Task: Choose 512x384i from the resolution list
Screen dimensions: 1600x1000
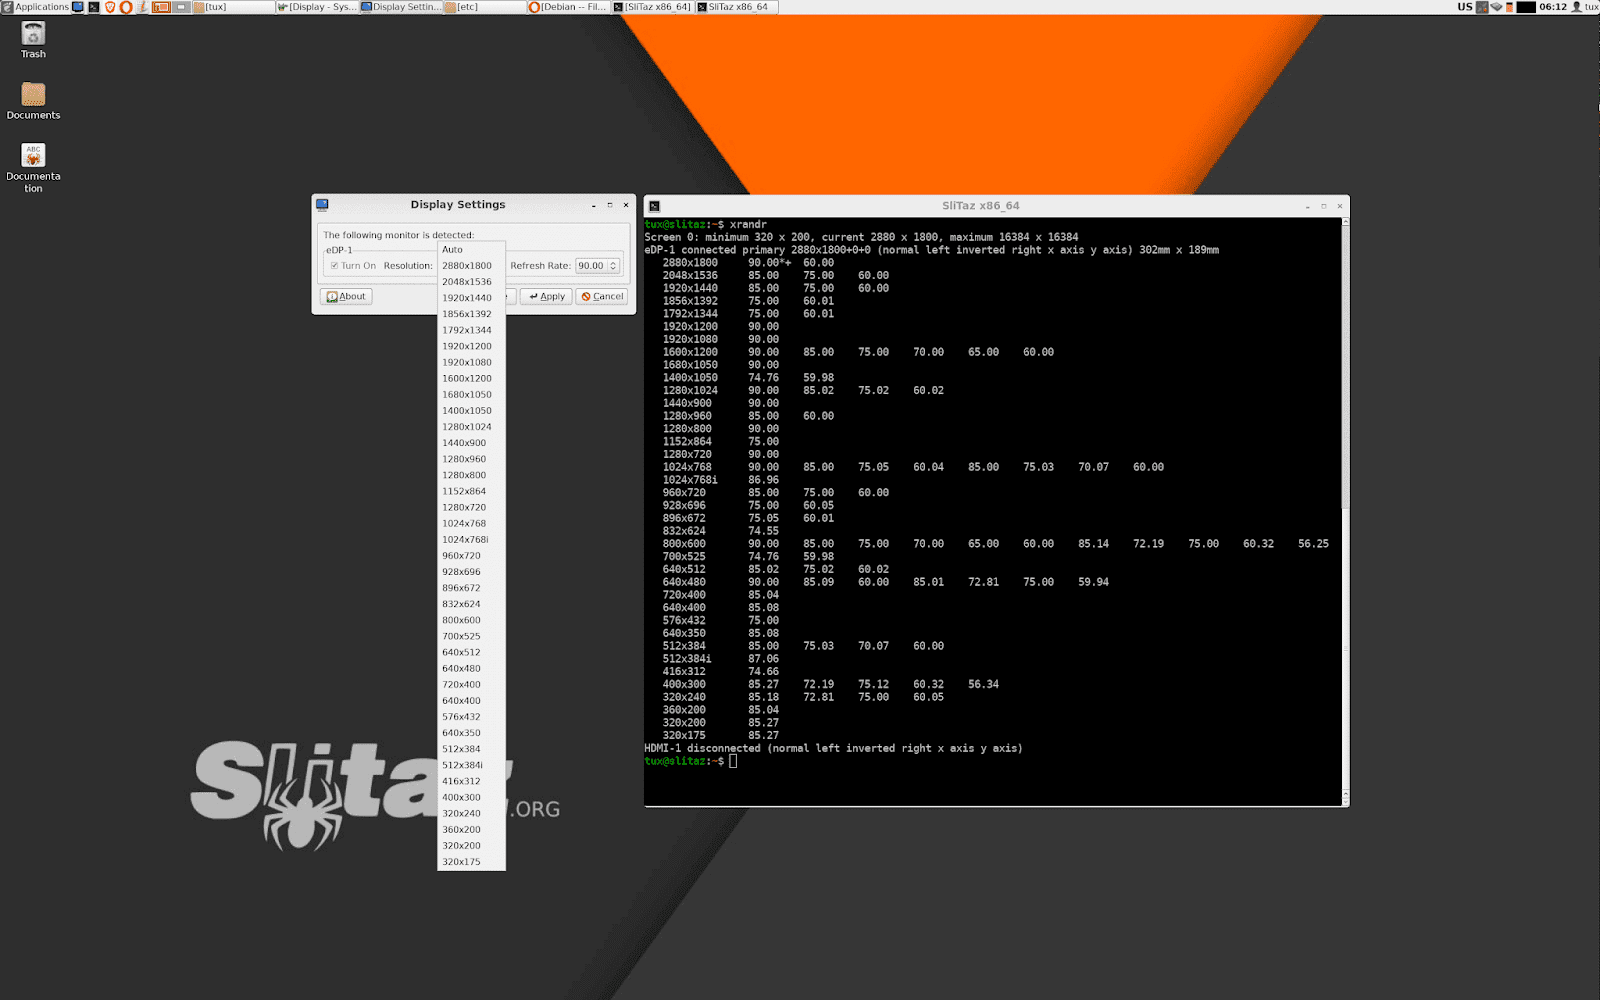Action: [471, 765]
